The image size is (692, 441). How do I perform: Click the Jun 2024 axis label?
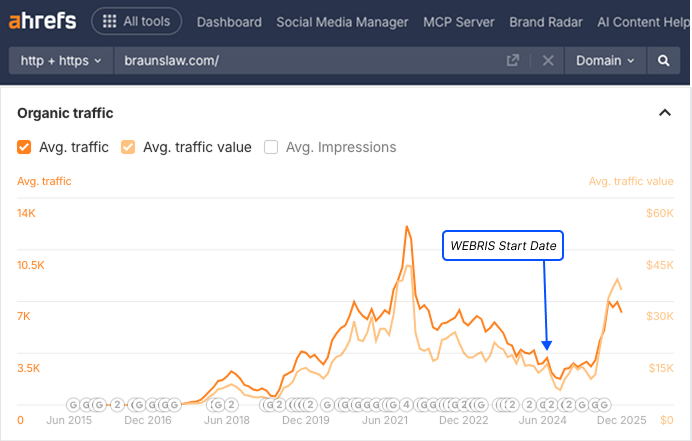point(542,420)
